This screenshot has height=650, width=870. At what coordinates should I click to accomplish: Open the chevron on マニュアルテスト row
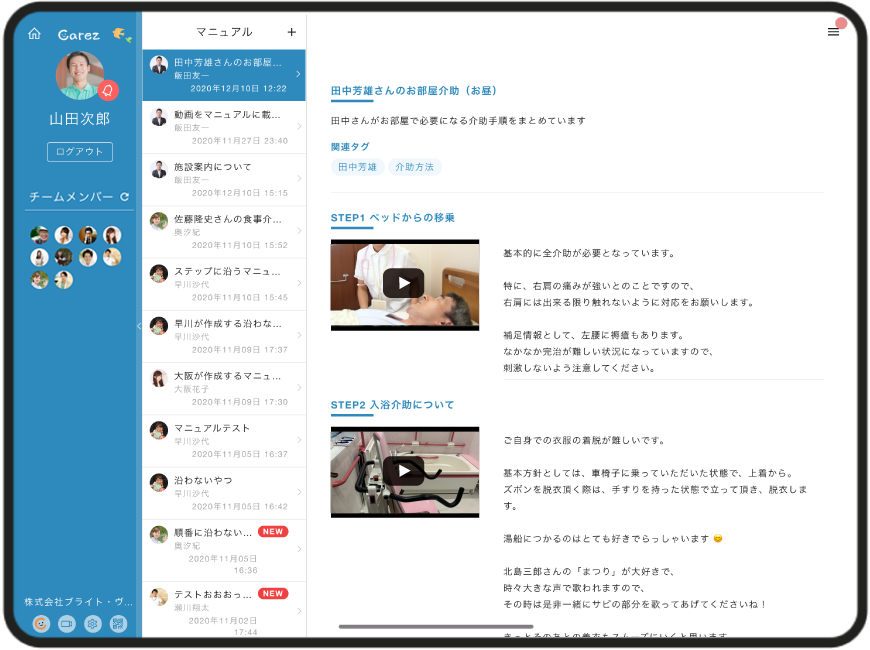click(x=299, y=440)
